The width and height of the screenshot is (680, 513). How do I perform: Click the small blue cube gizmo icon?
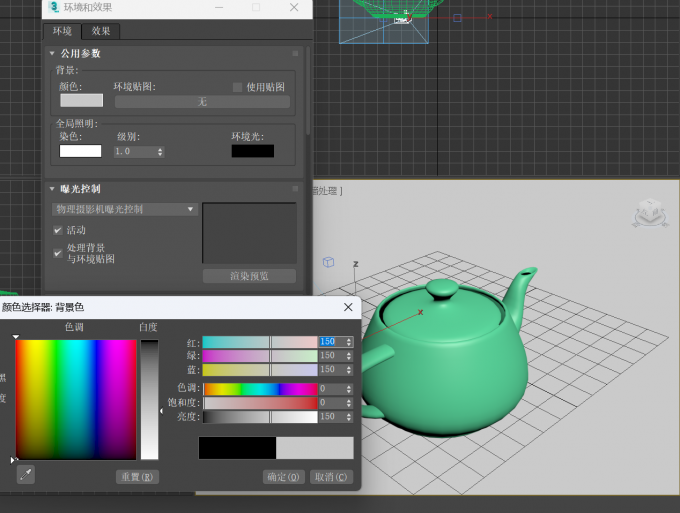tap(328, 262)
